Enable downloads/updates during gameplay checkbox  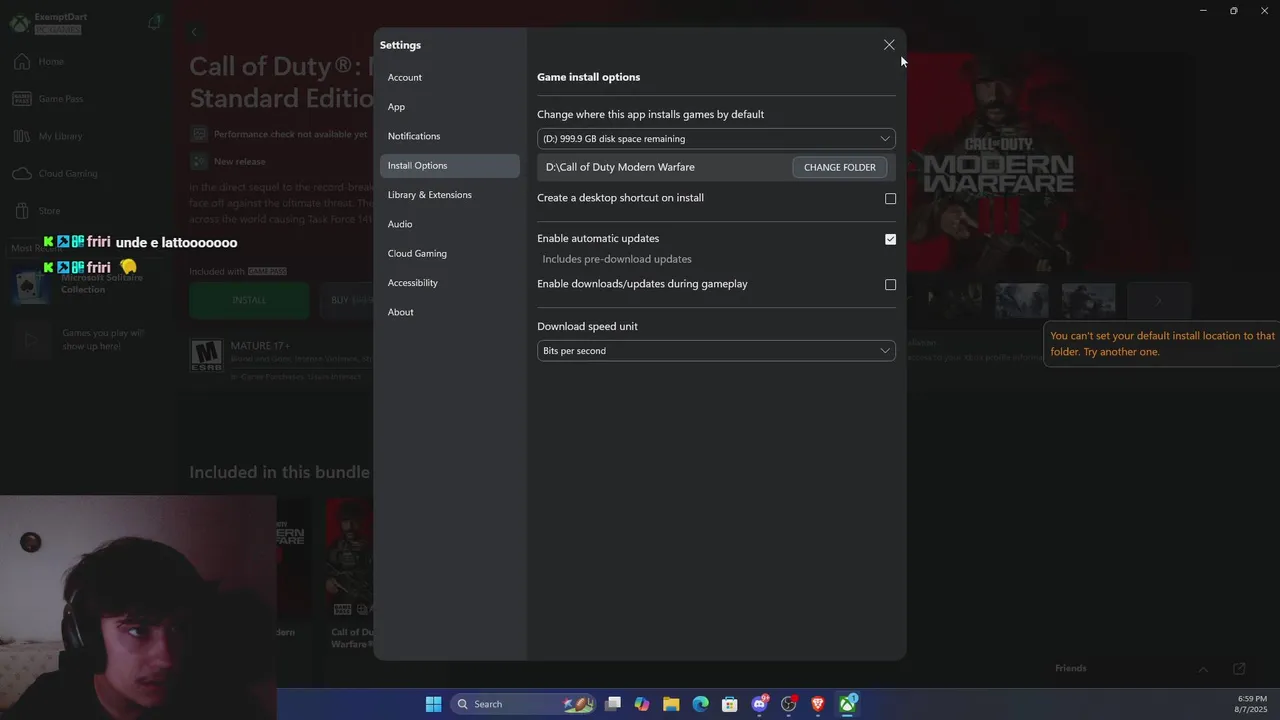[890, 284]
